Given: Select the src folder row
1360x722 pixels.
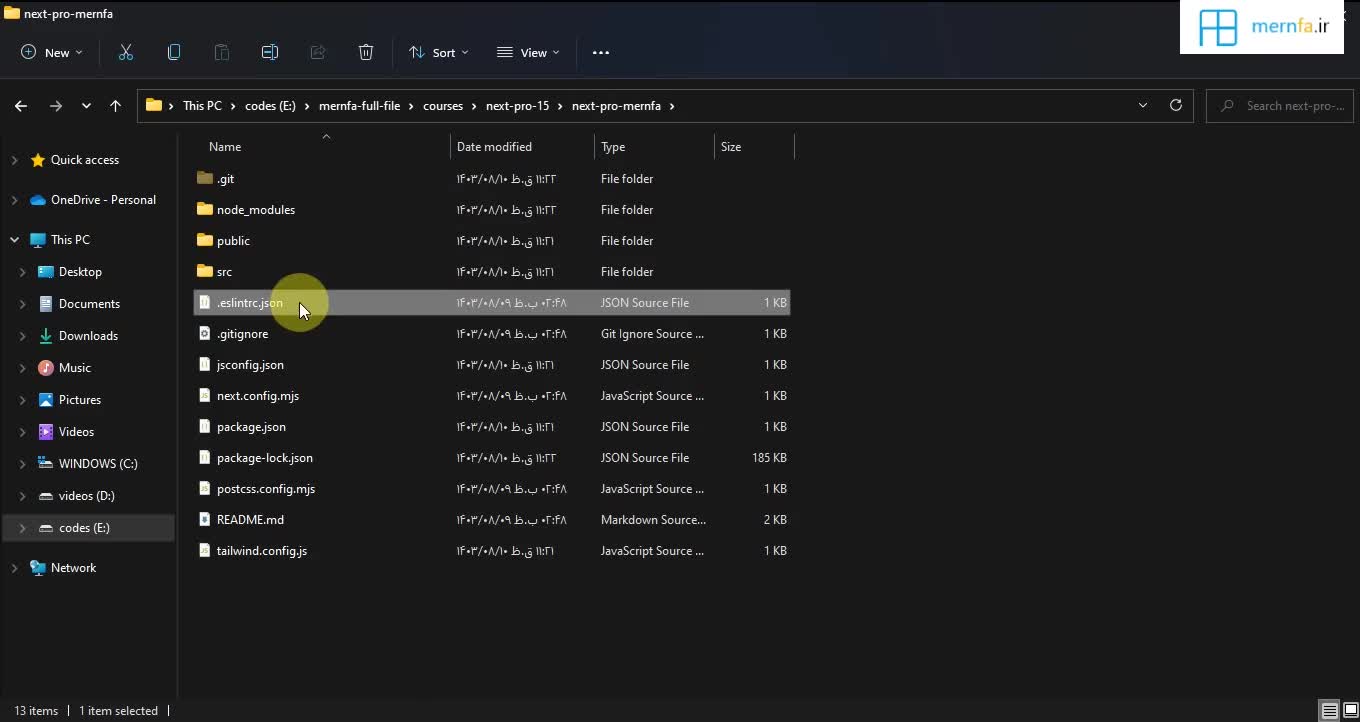Looking at the screenshot, I should pos(492,272).
